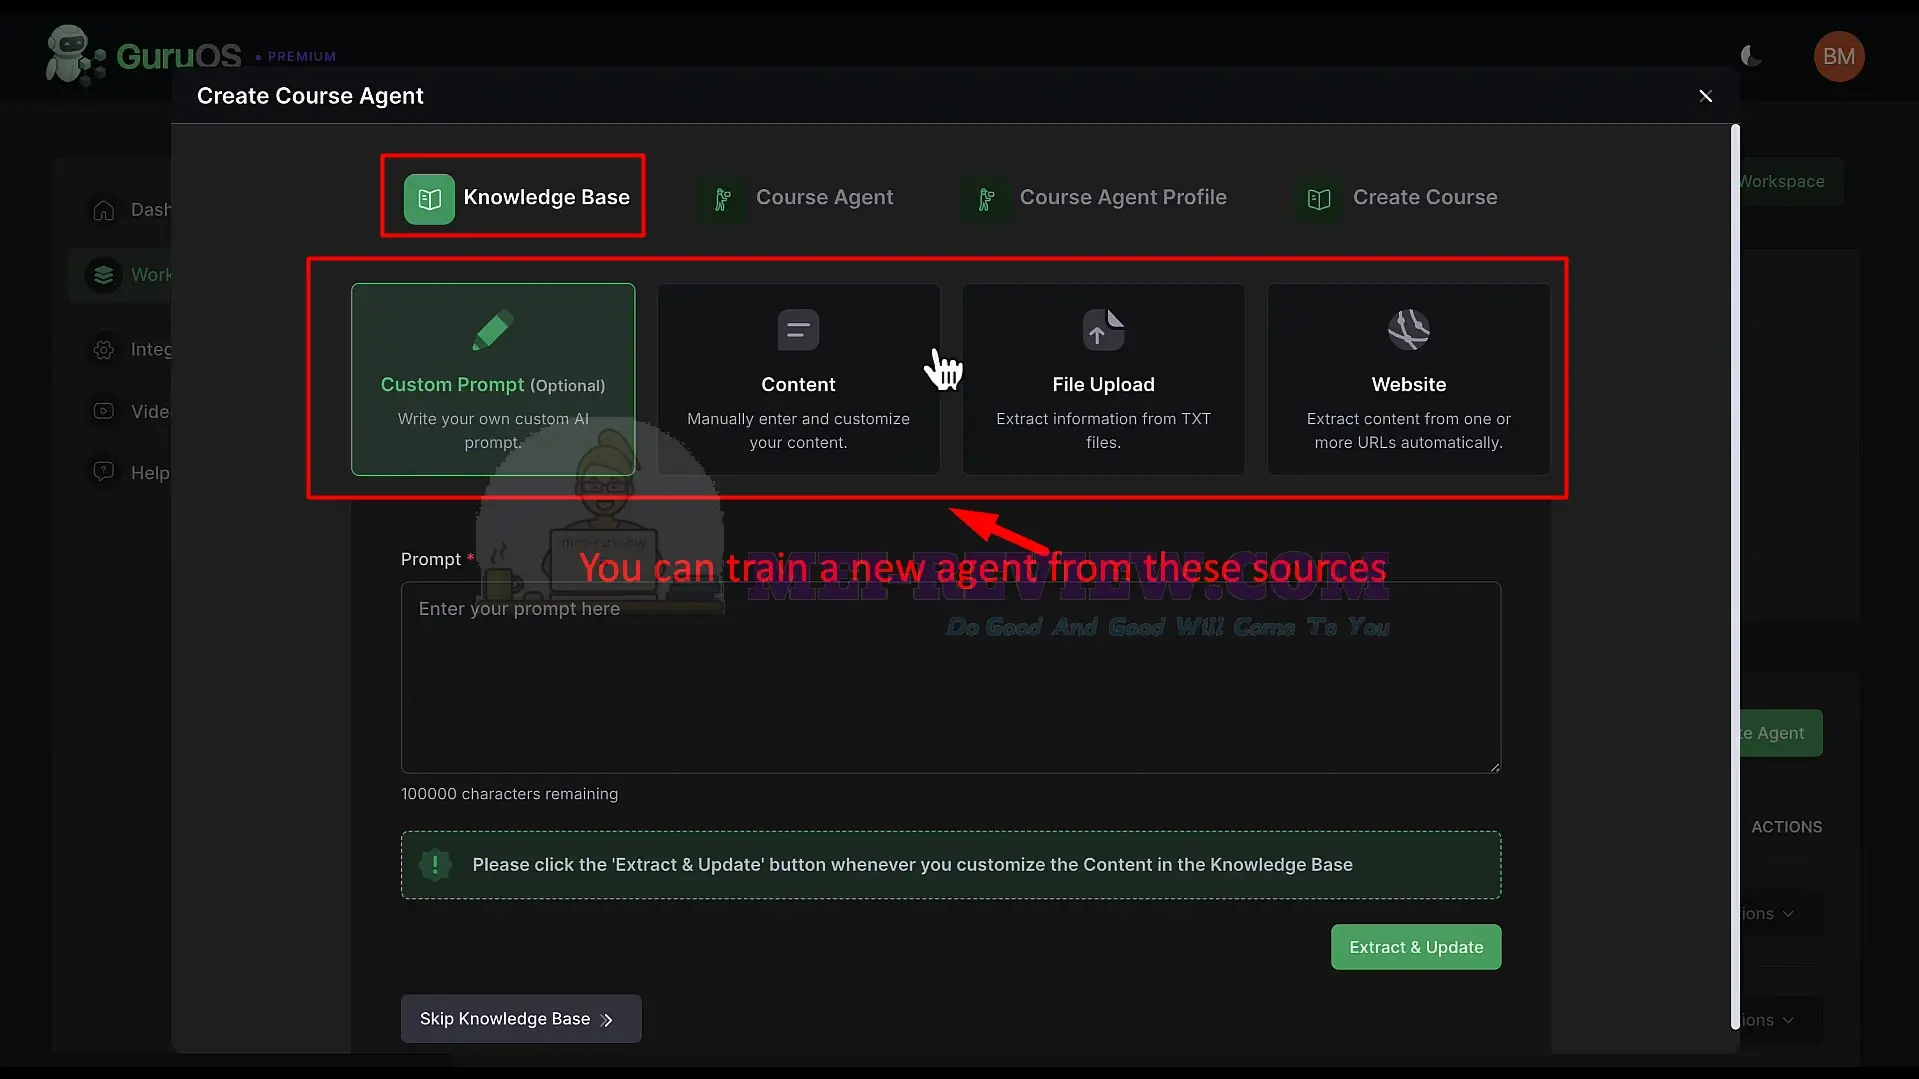
Task: Select the File Upload source icon
Action: (1103, 330)
